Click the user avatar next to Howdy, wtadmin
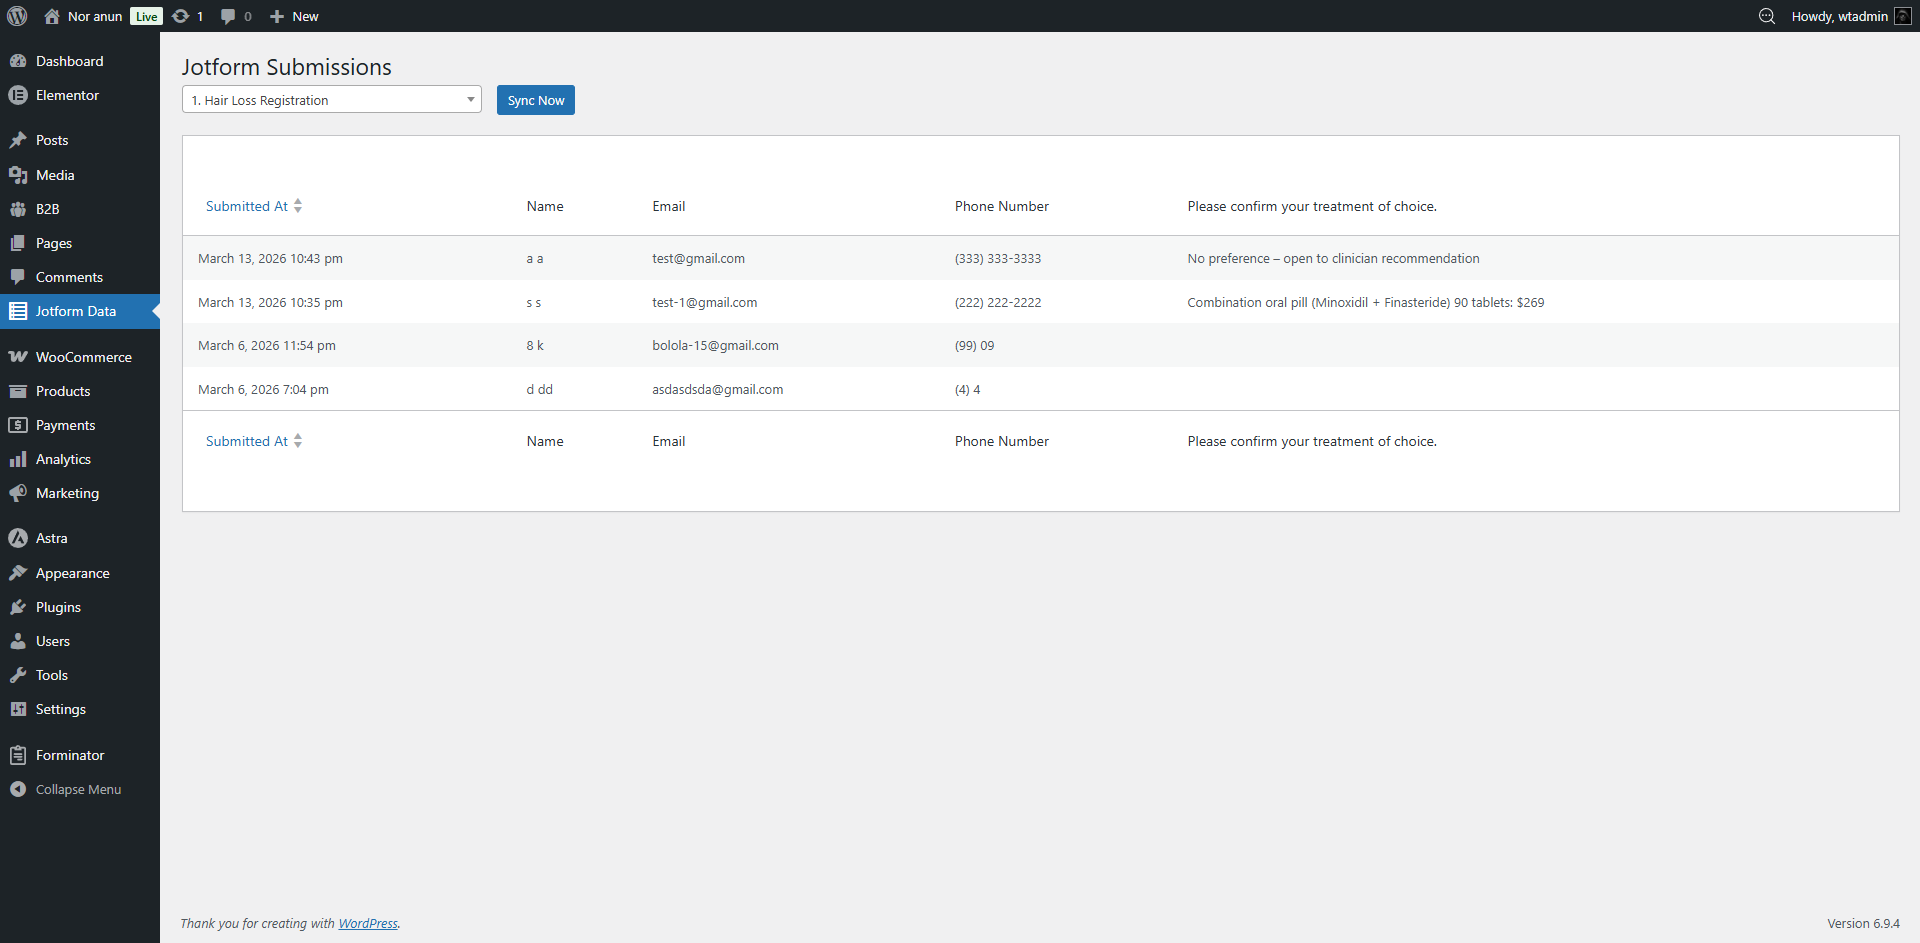1920x943 pixels. click(x=1904, y=16)
